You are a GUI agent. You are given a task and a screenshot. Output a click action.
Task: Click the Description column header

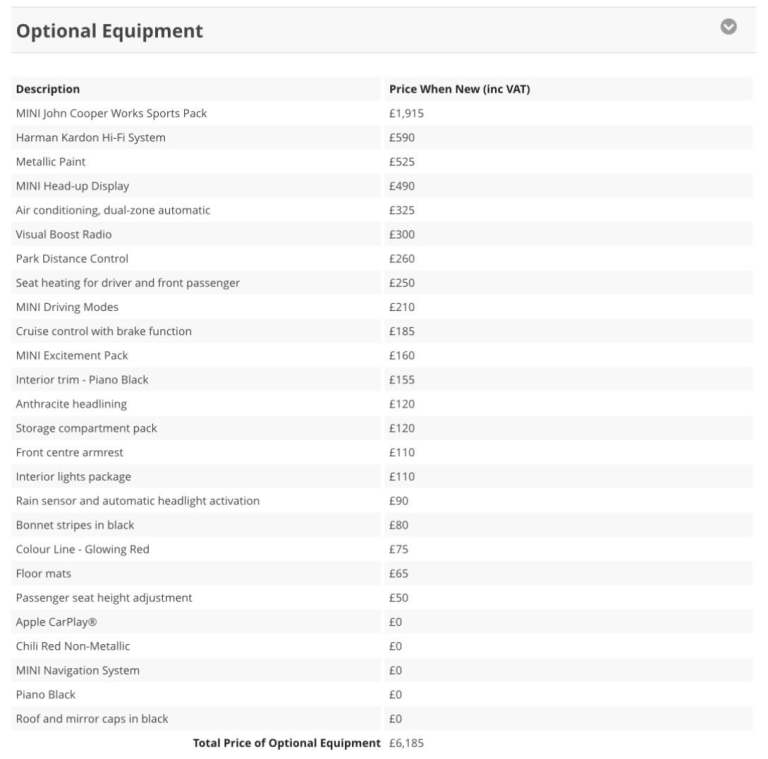[48, 89]
